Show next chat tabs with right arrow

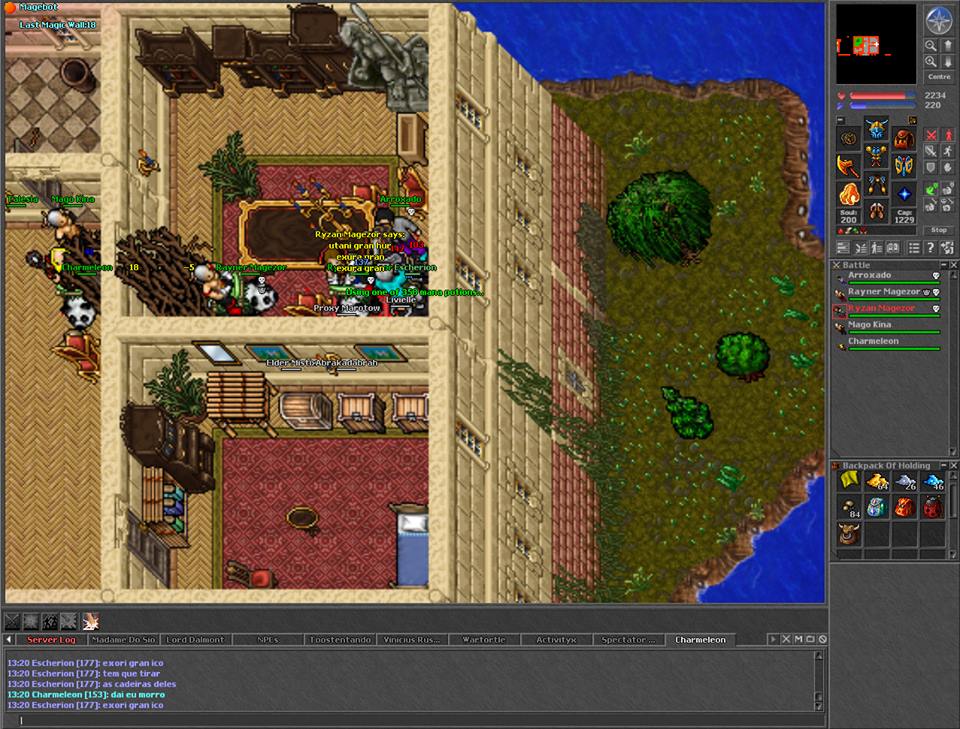[773, 639]
